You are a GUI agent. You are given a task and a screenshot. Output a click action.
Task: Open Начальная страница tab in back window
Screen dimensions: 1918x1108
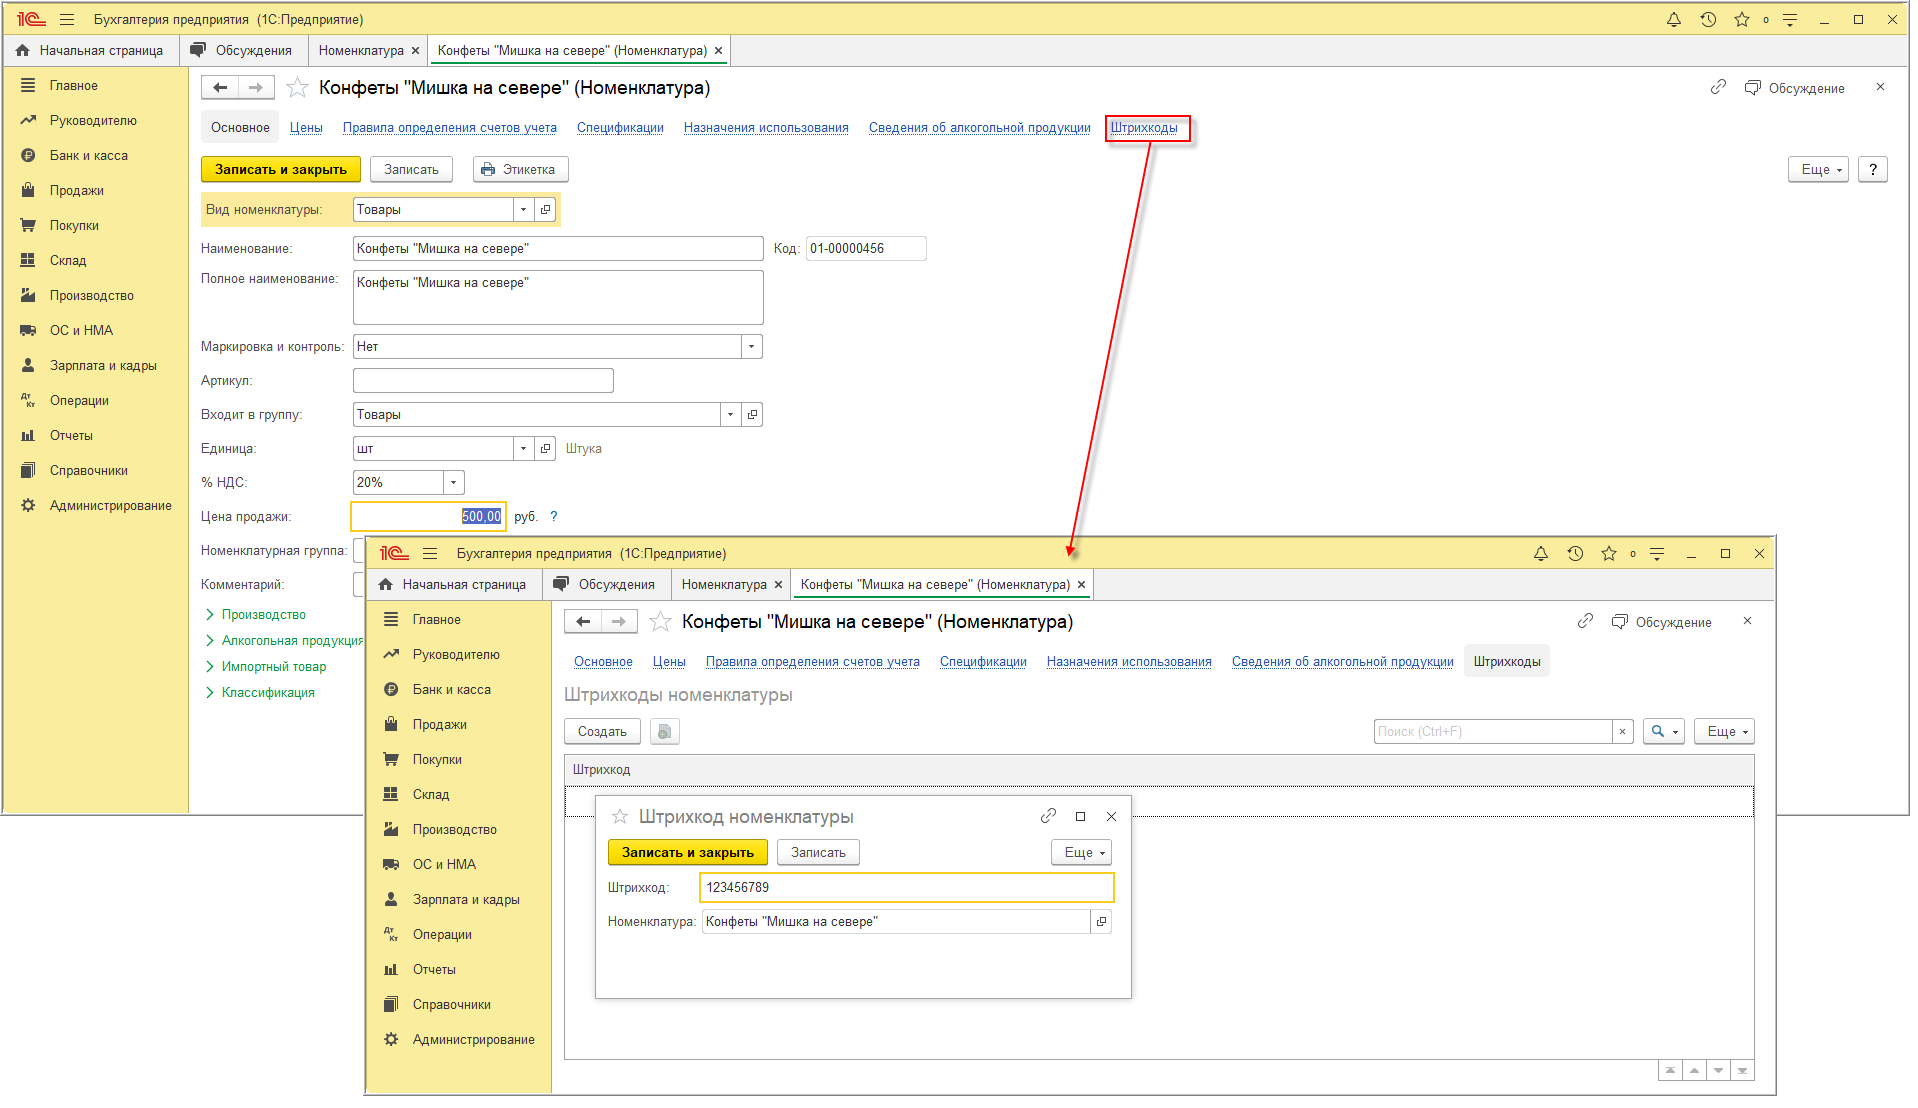(90, 50)
